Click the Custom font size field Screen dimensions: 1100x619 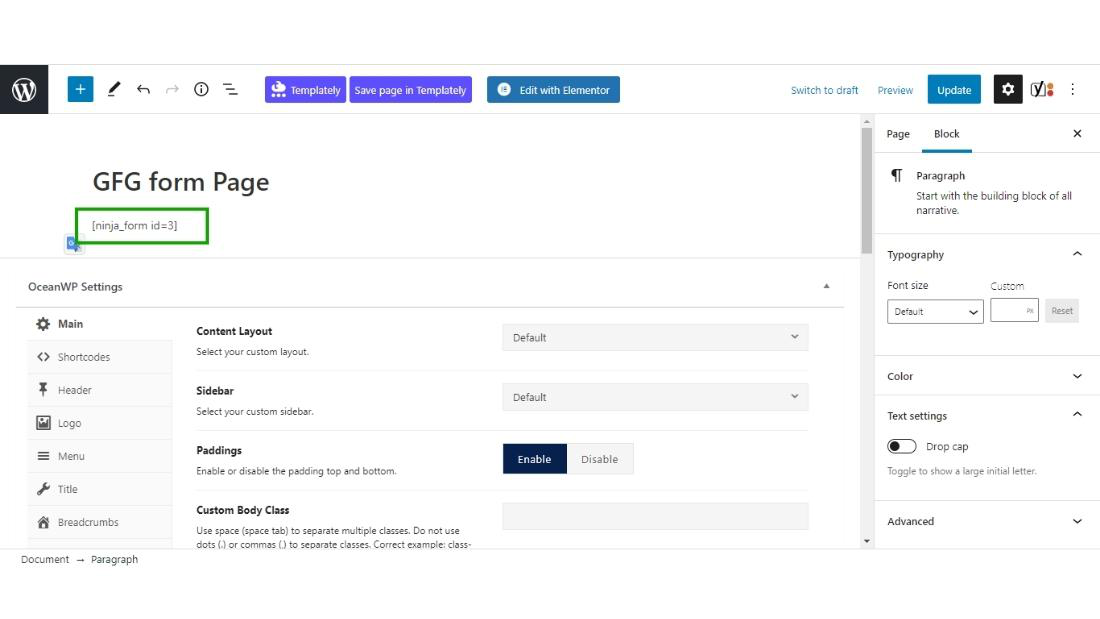[1013, 311]
